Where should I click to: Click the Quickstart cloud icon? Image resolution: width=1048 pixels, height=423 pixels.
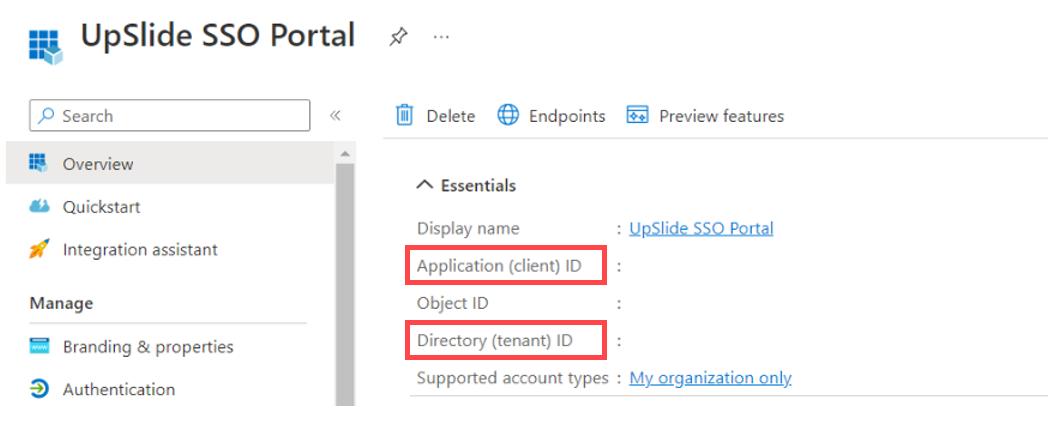tap(39, 206)
